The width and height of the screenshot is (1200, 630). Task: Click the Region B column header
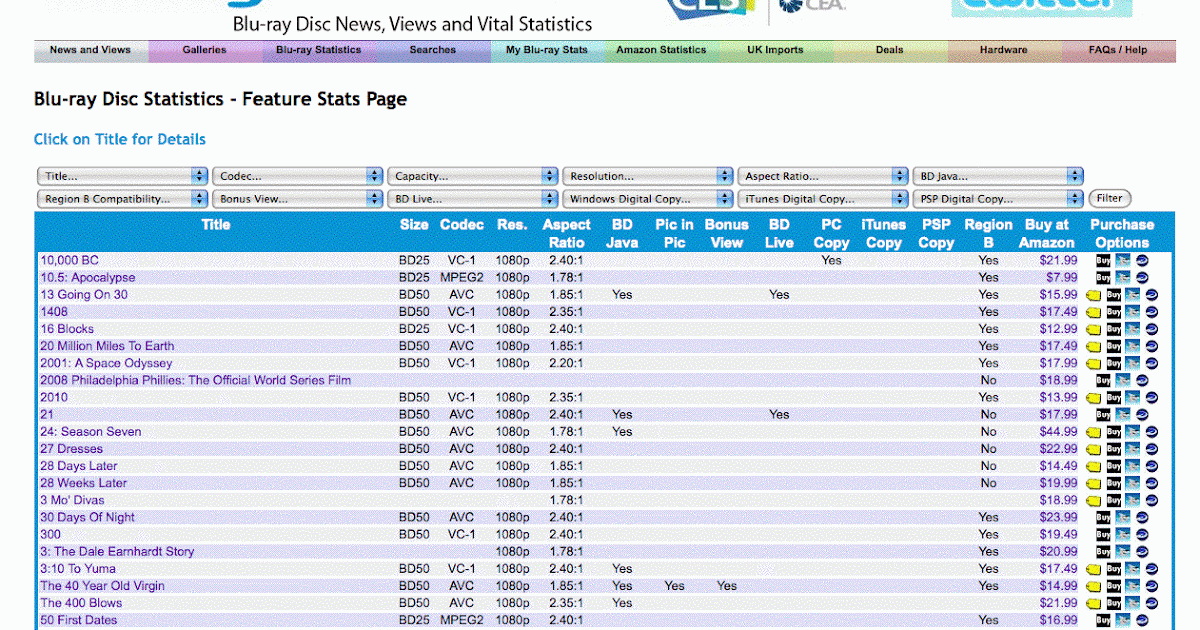[988, 234]
